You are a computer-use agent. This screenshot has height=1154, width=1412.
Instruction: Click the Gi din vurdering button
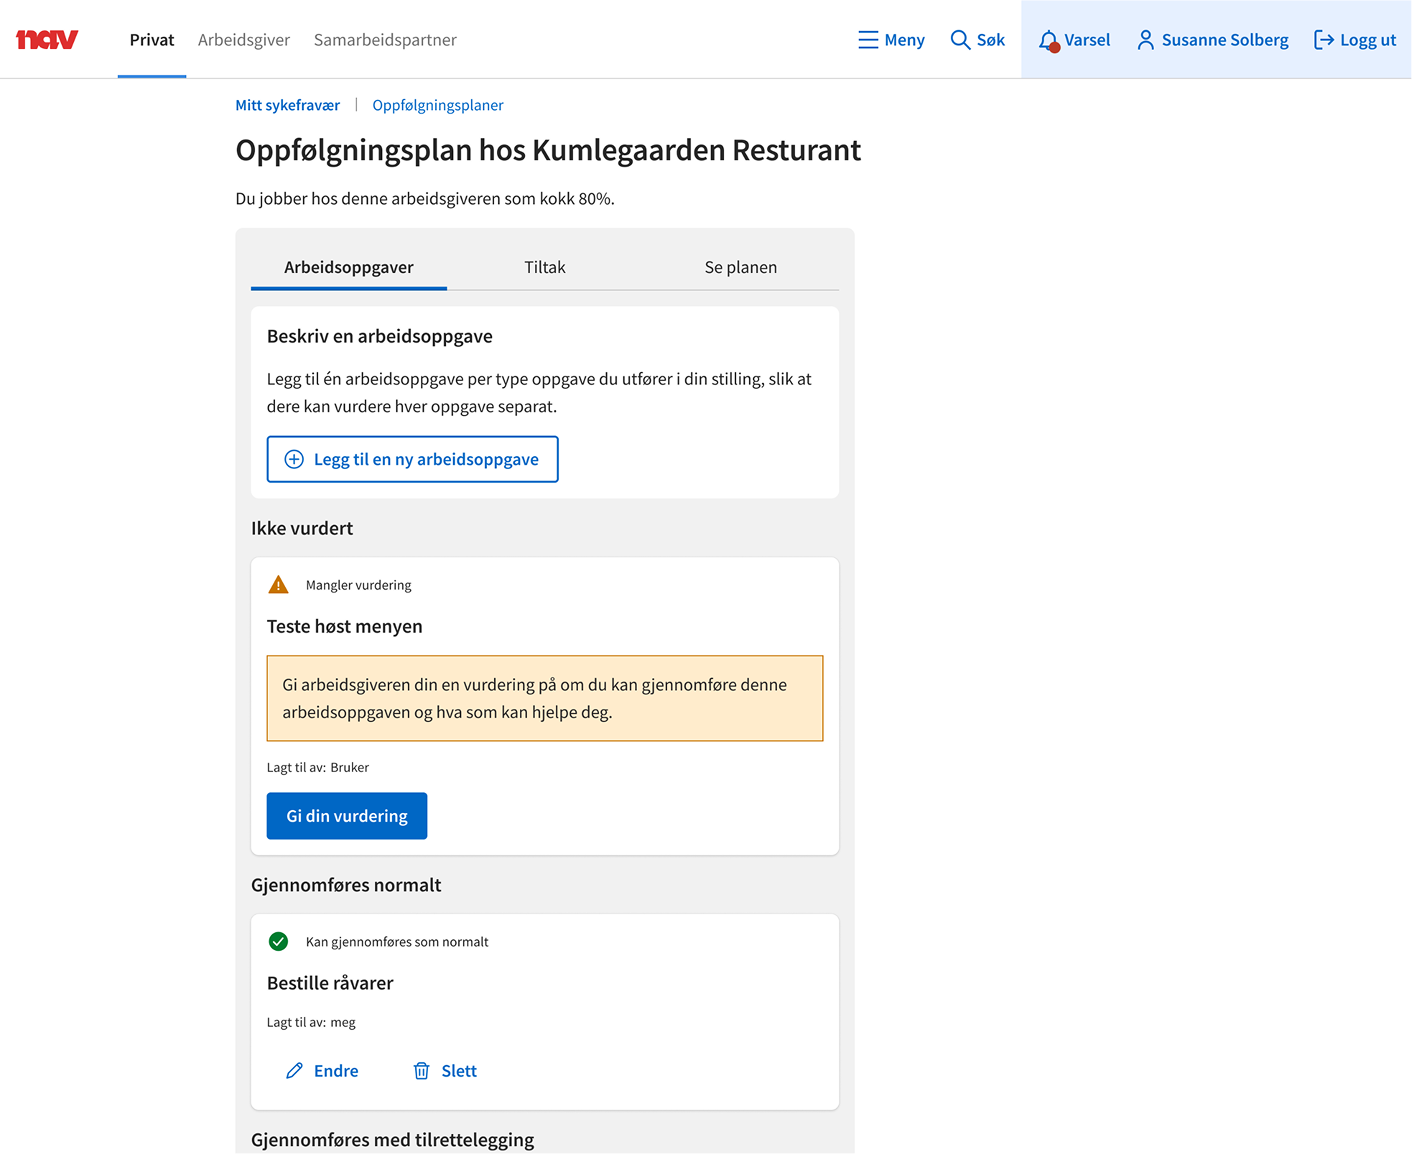click(x=347, y=816)
